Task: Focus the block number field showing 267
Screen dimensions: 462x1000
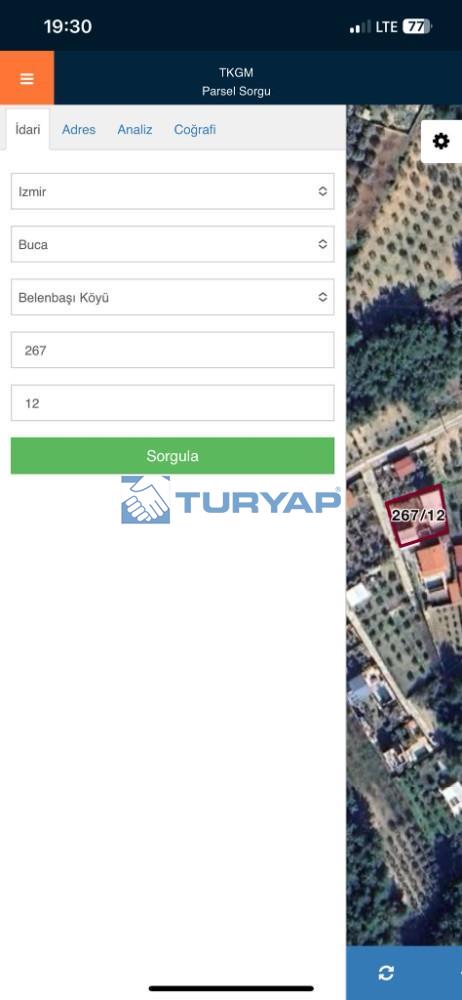Action: (x=172, y=350)
